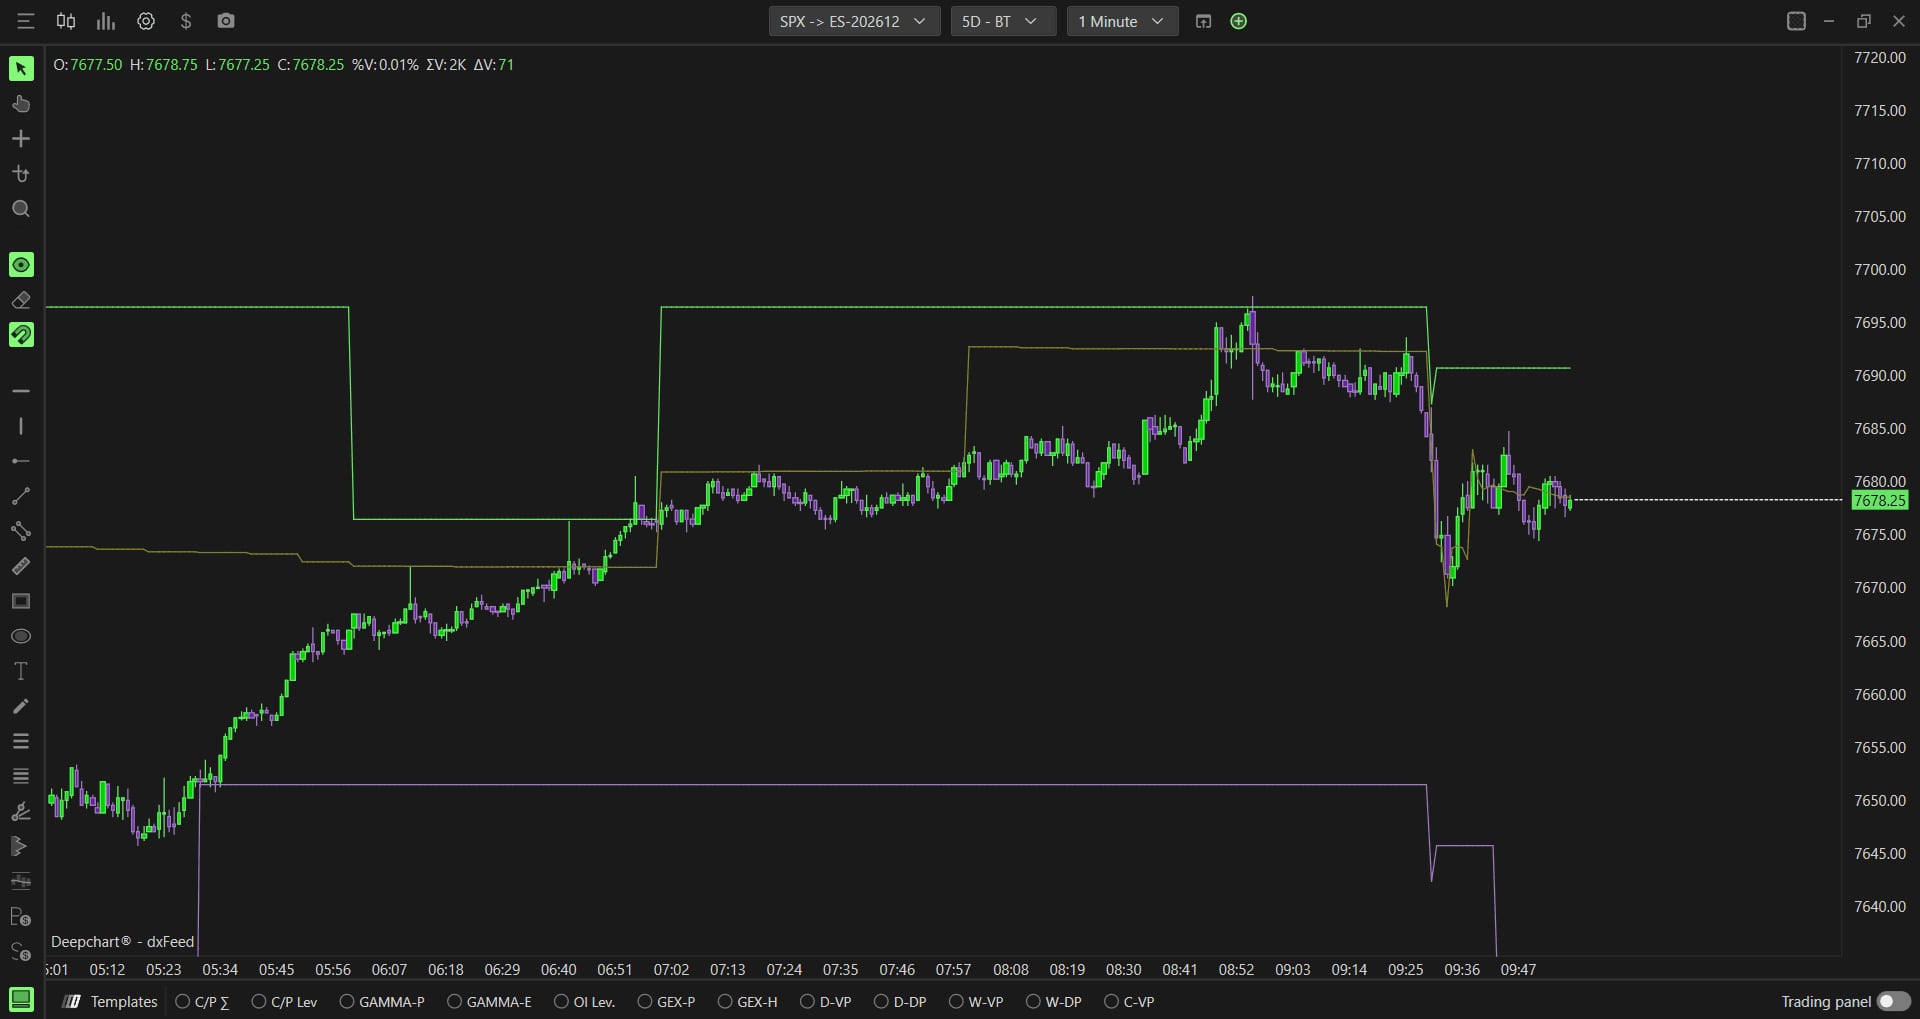
Task: Select the hand pan tool
Action: pyautogui.click(x=21, y=104)
